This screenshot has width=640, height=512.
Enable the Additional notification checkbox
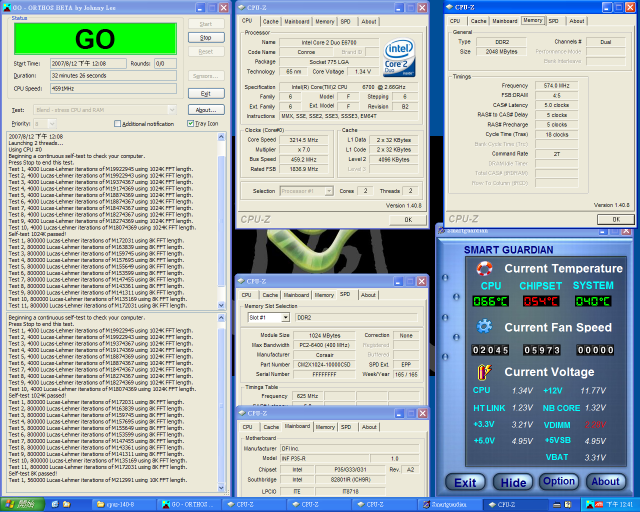(118, 124)
